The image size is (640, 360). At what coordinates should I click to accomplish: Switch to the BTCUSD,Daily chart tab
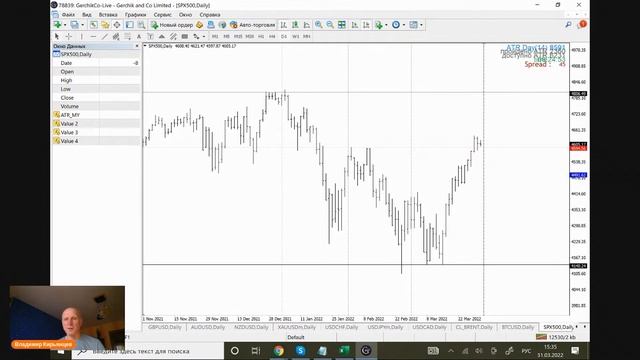coord(518,327)
